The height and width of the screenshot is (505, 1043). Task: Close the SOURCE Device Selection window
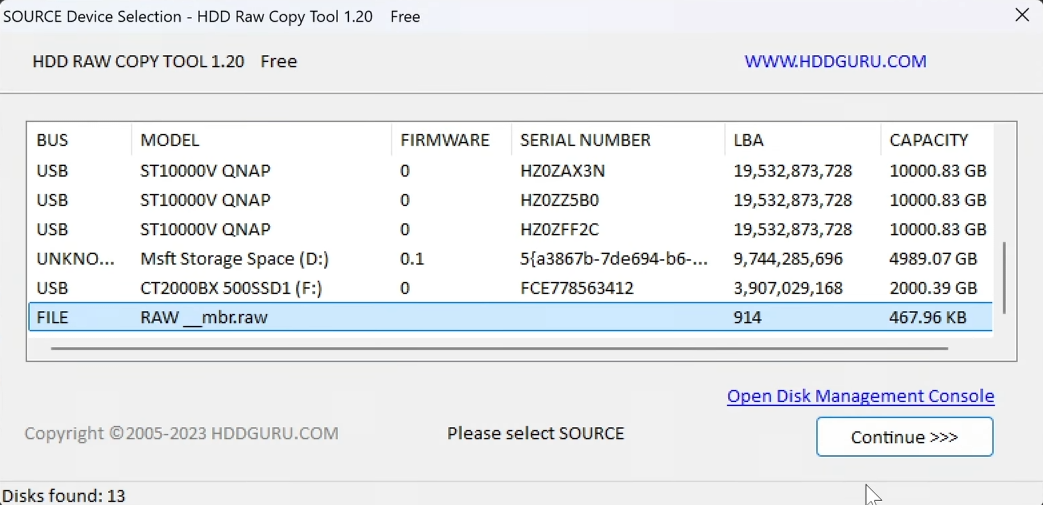coord(1022,15)
